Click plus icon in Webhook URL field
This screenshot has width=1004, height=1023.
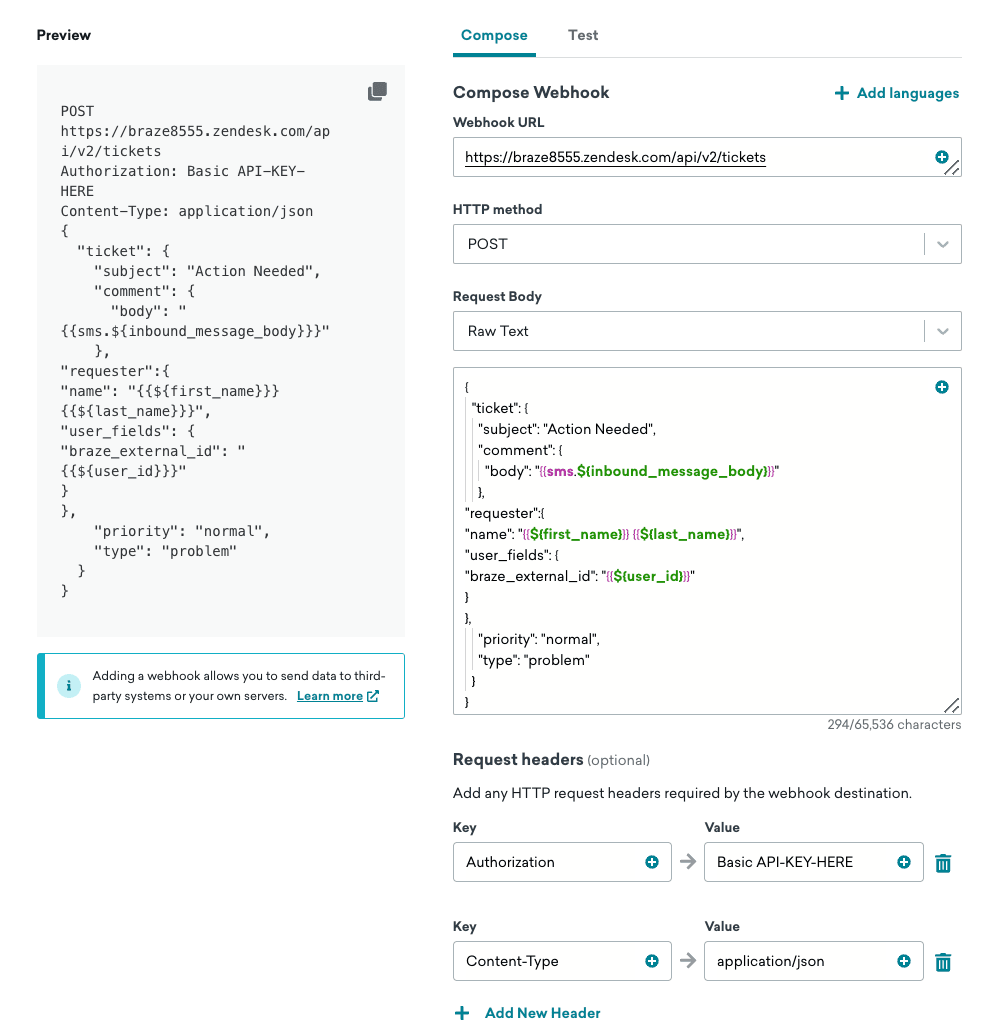point(941,157)
